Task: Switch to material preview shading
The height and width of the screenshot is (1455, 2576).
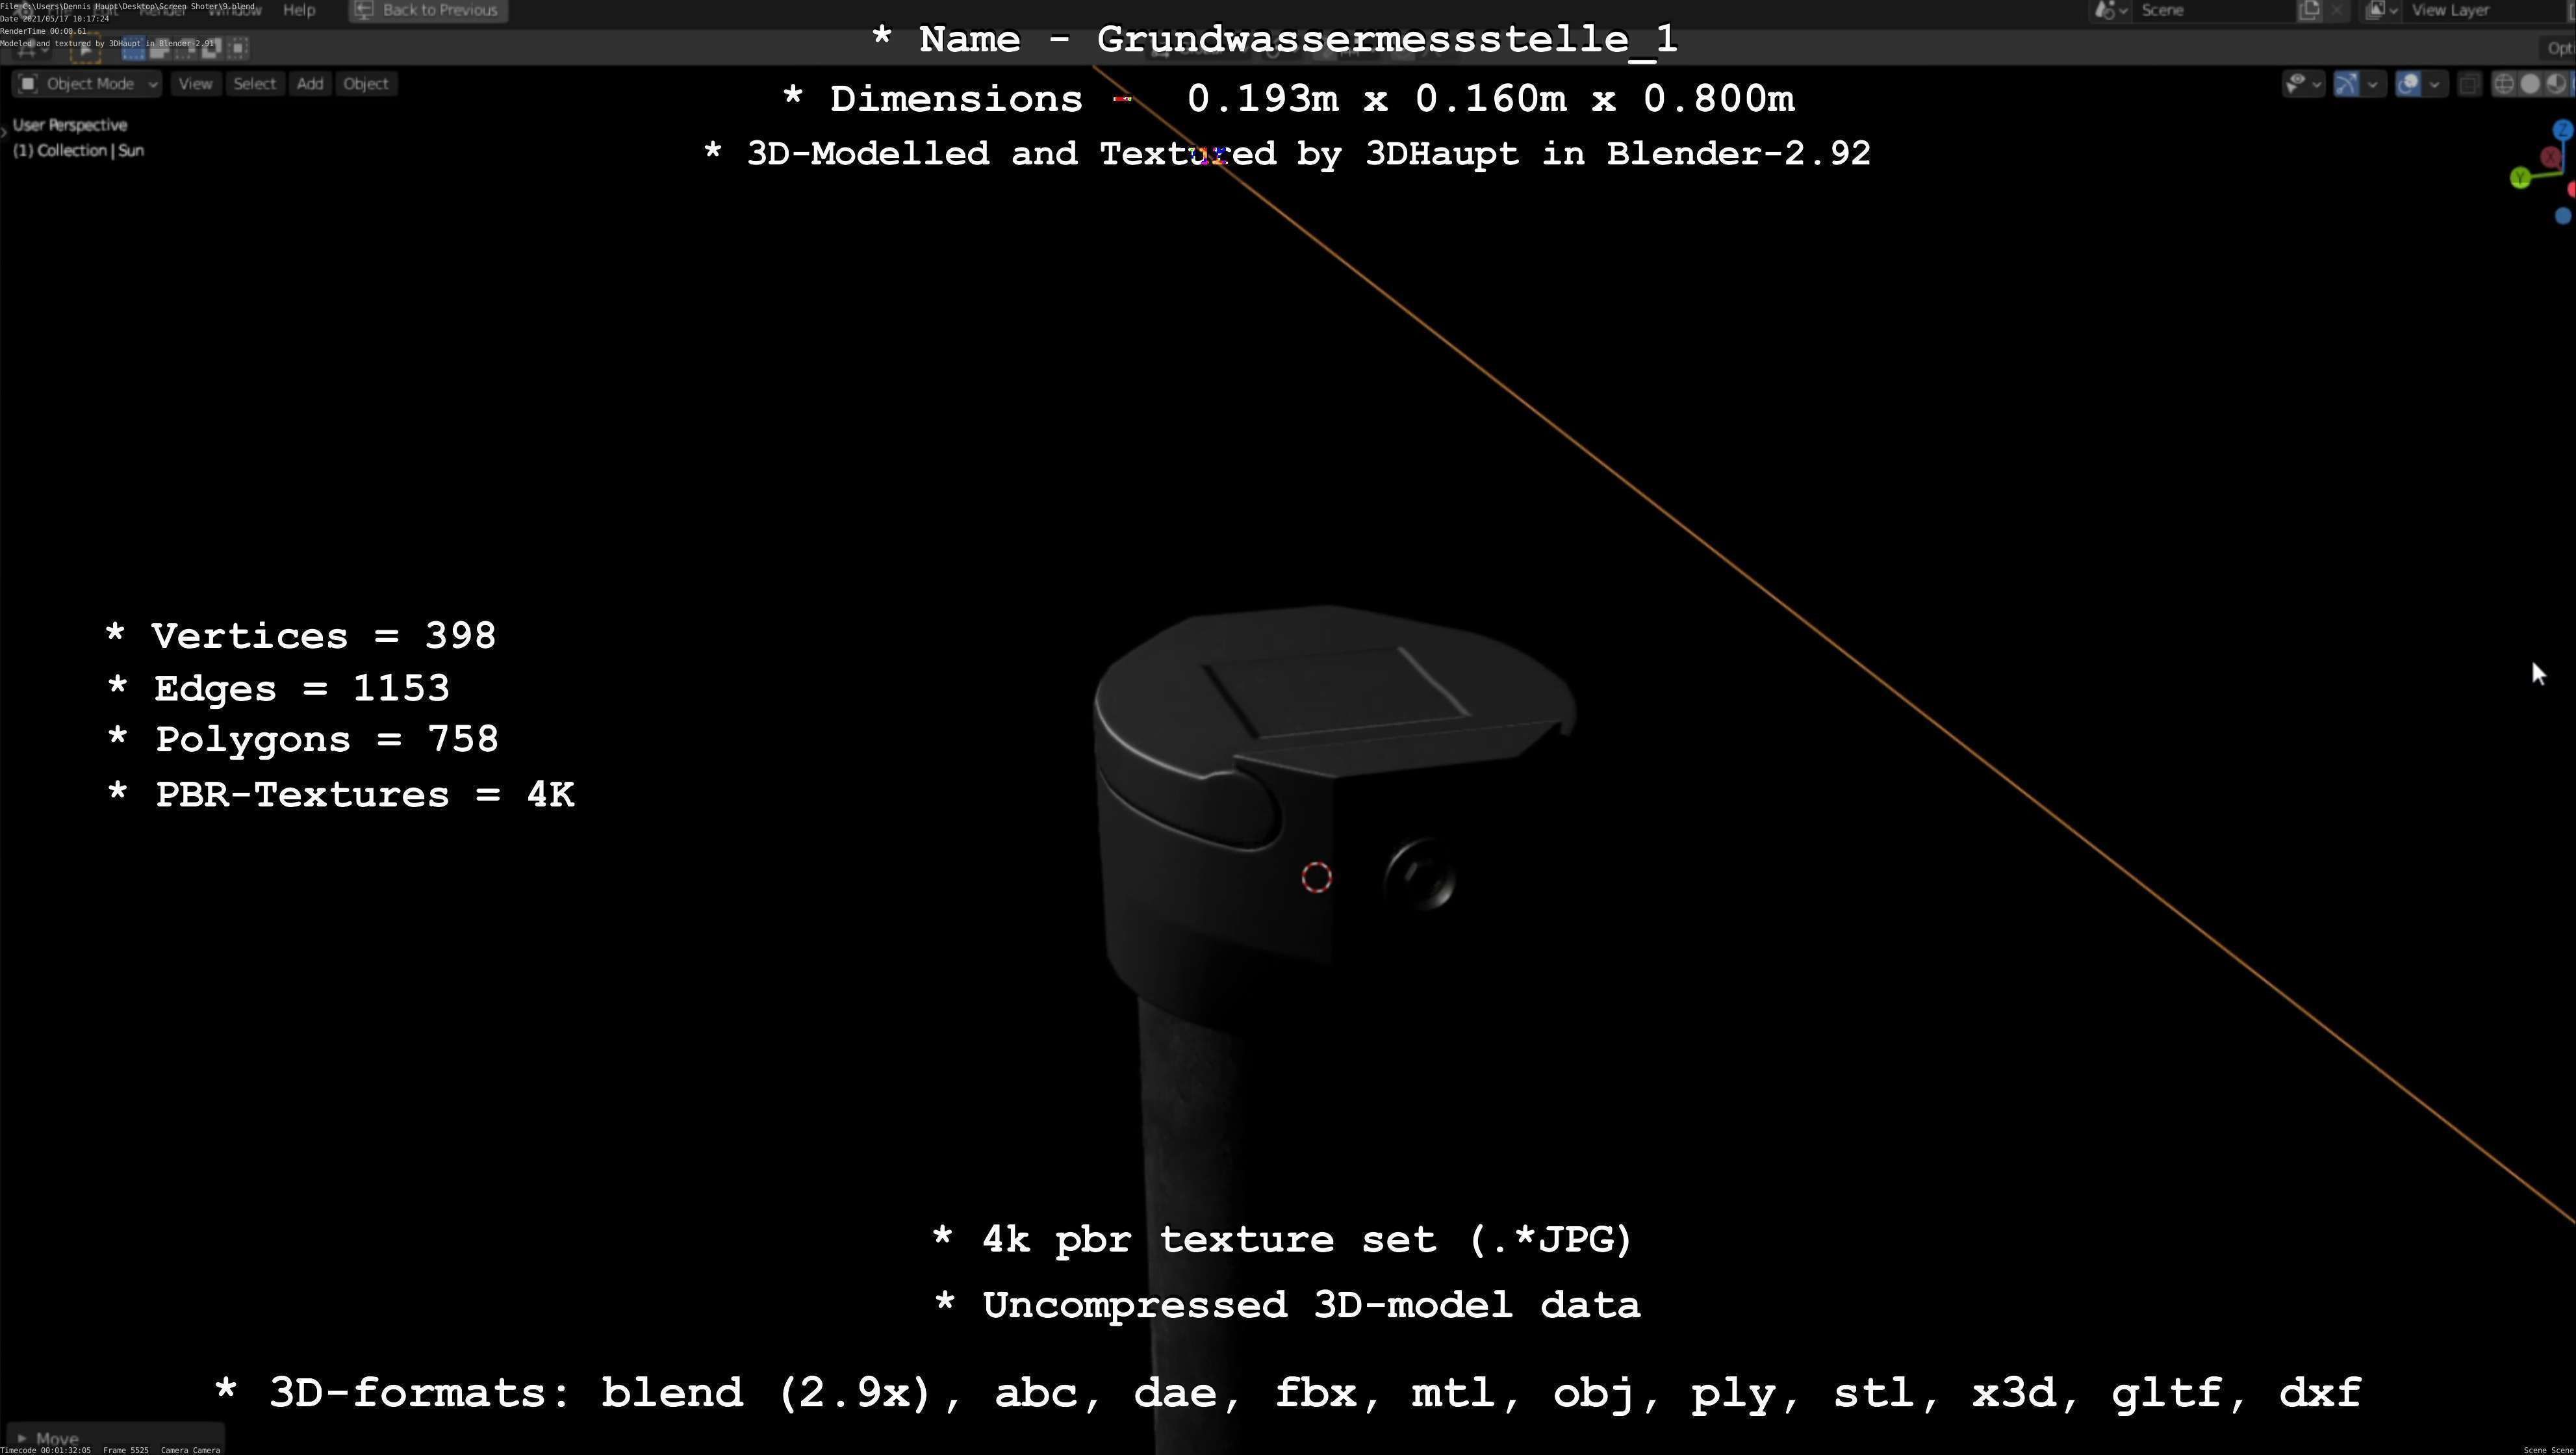Action: pyautogui.click(x=2555, y=84)
